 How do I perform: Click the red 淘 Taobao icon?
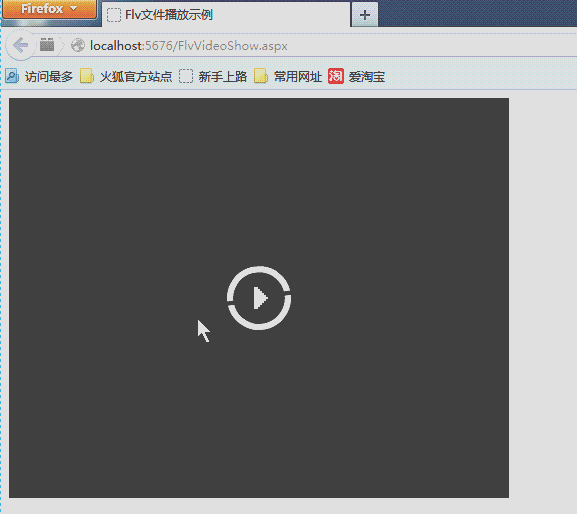[x=336, y=76]
